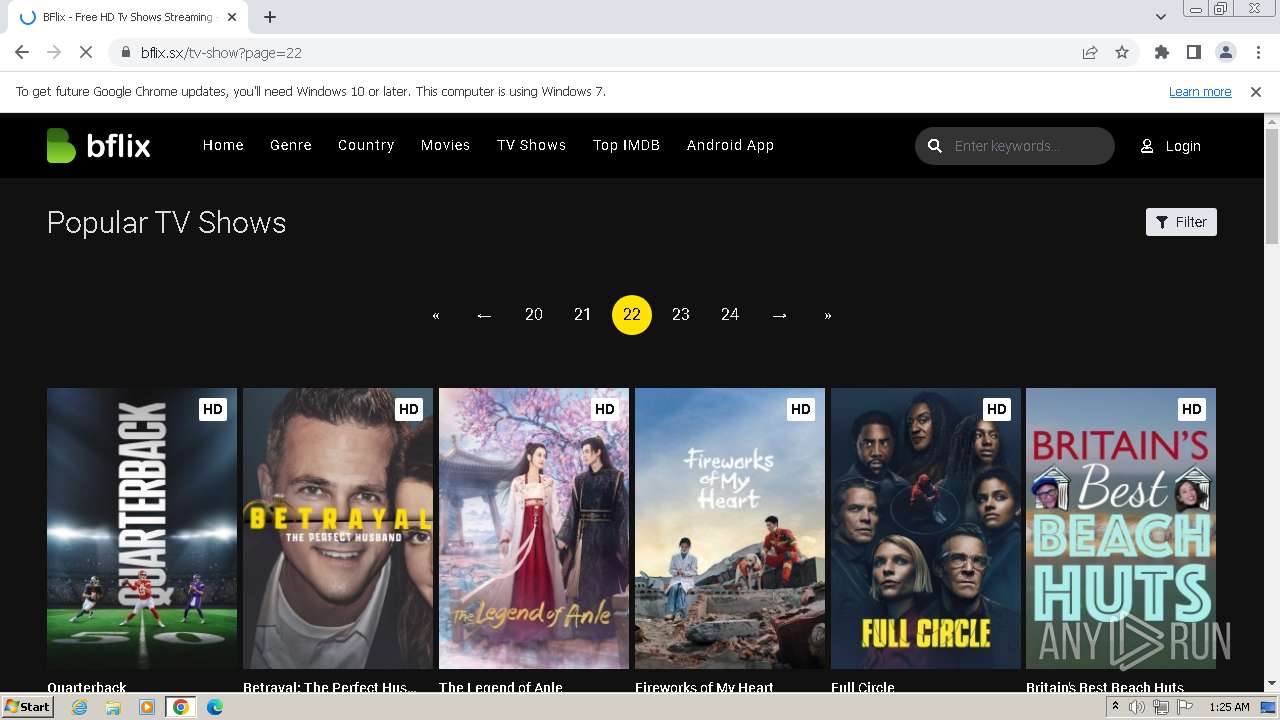This screenshot has height=720, width=1280.
Task: Click the Login button
Action: 1171,146
